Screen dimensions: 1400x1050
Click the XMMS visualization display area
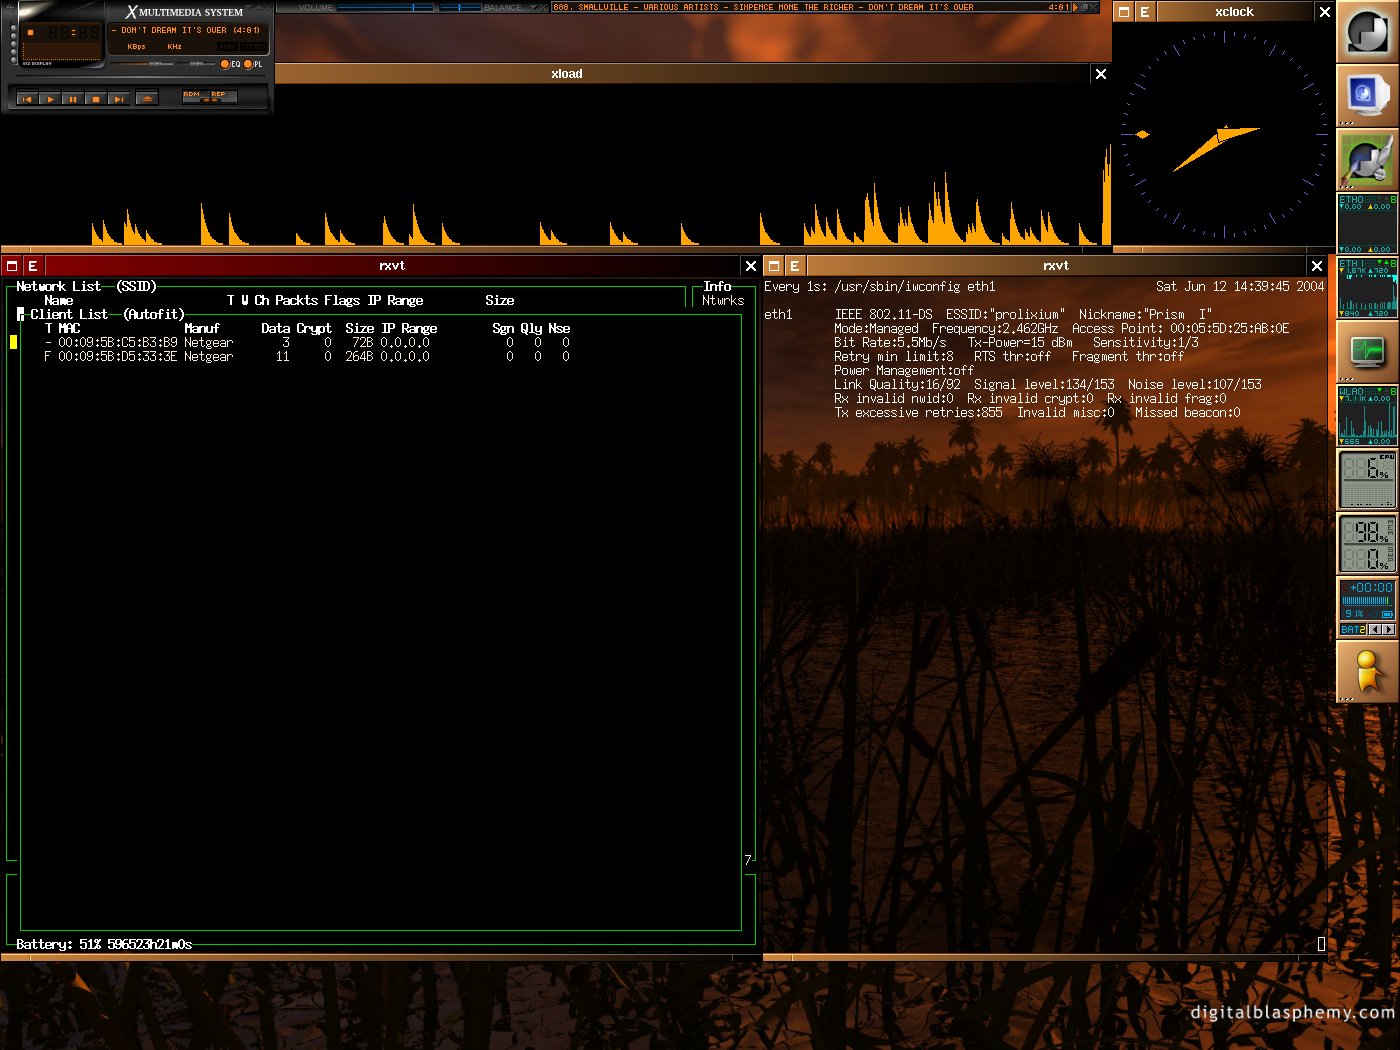(x=61, y=51)
